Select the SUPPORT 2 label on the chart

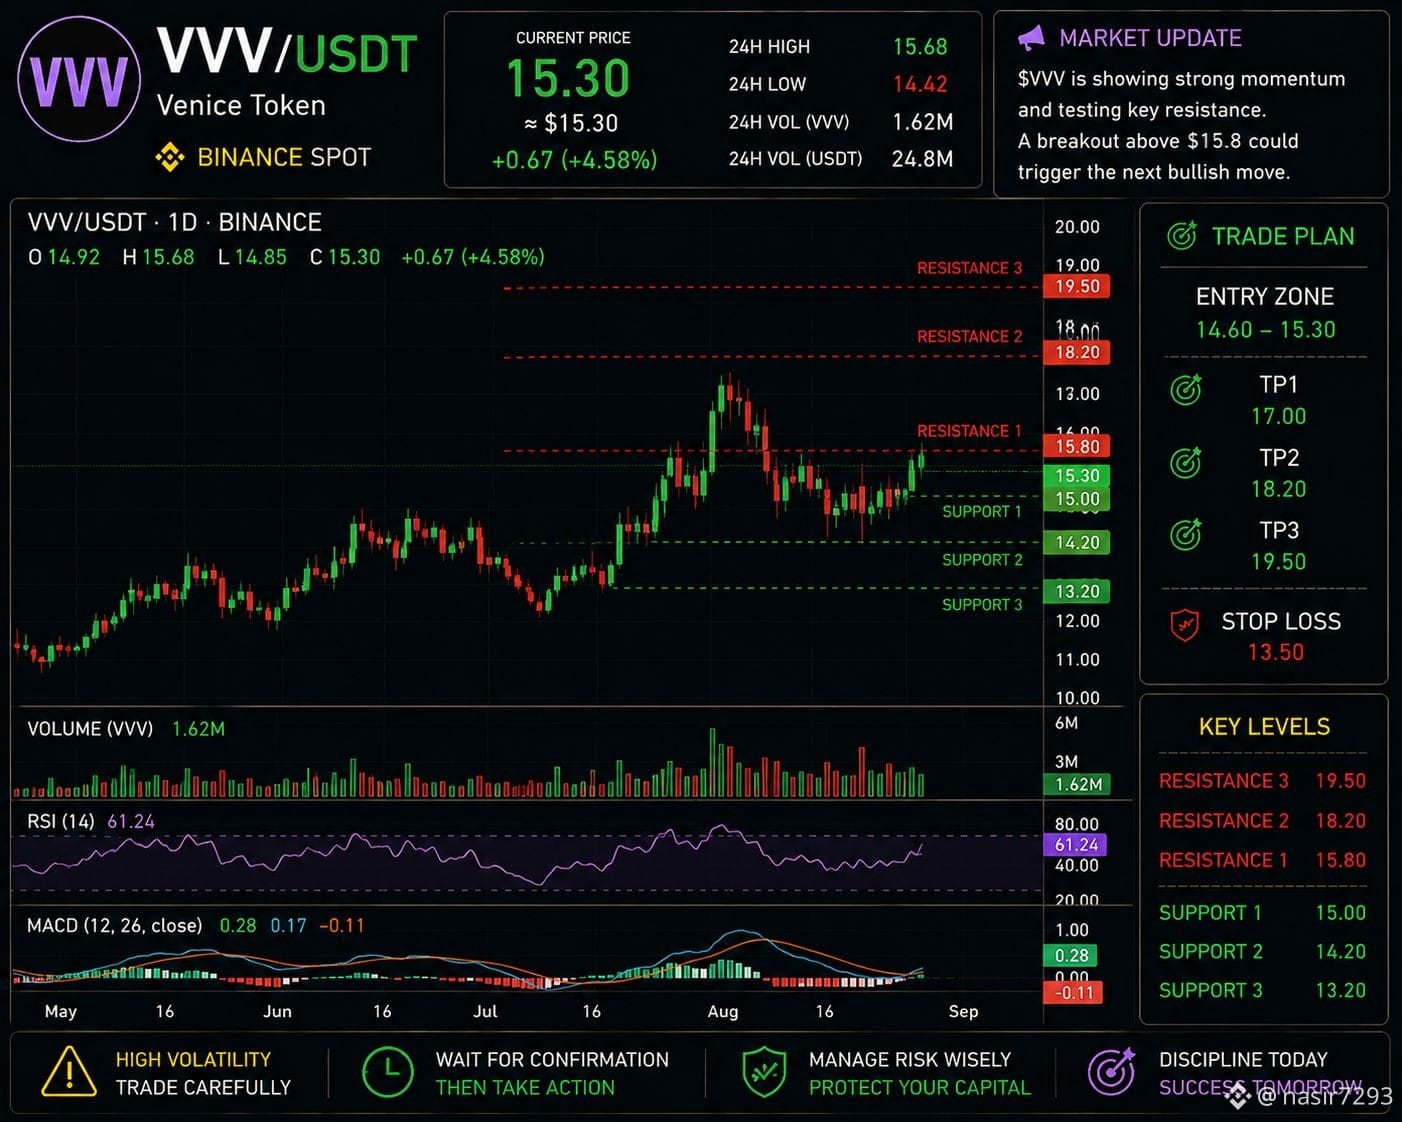pyautogui.click(x=982, y=560)
